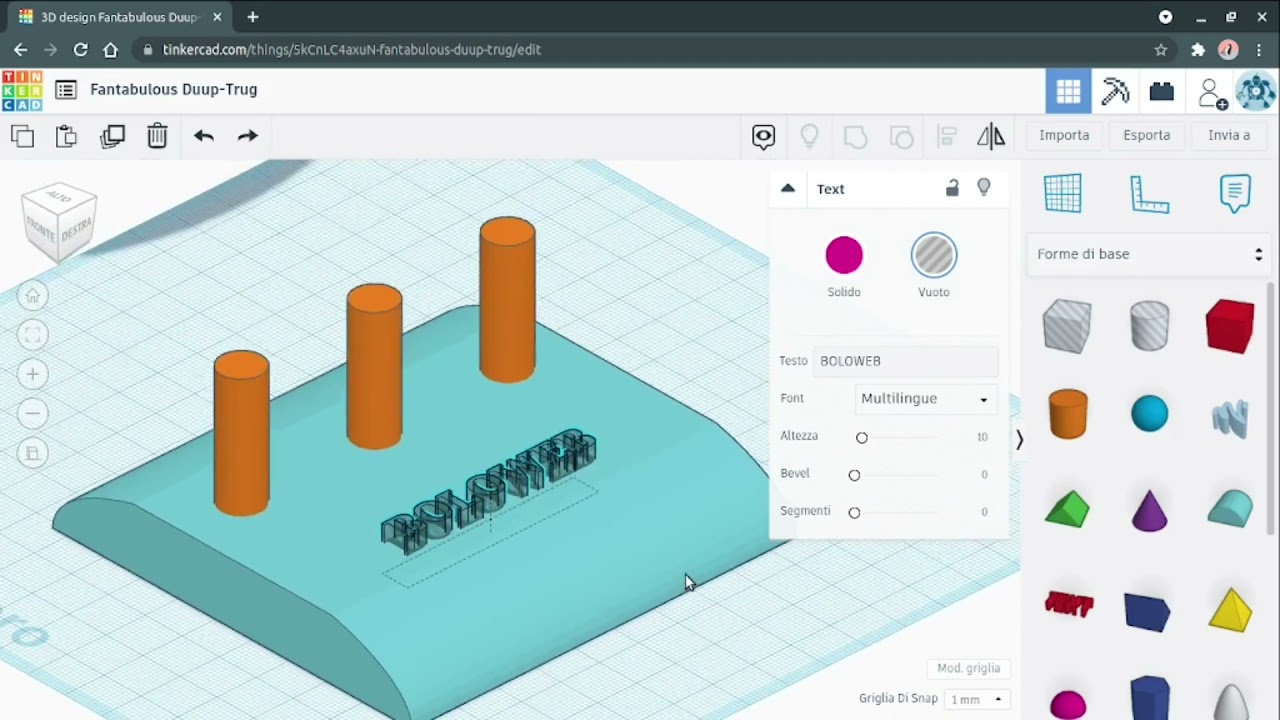Select the Workplane tool

click(1063, 193)
